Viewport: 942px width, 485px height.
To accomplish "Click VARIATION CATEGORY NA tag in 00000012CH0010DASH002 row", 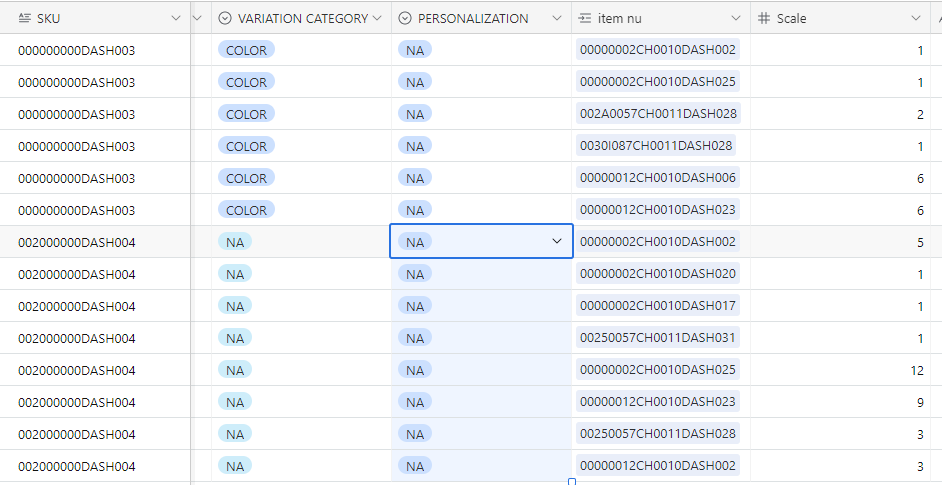I will [x=235, y=465].
